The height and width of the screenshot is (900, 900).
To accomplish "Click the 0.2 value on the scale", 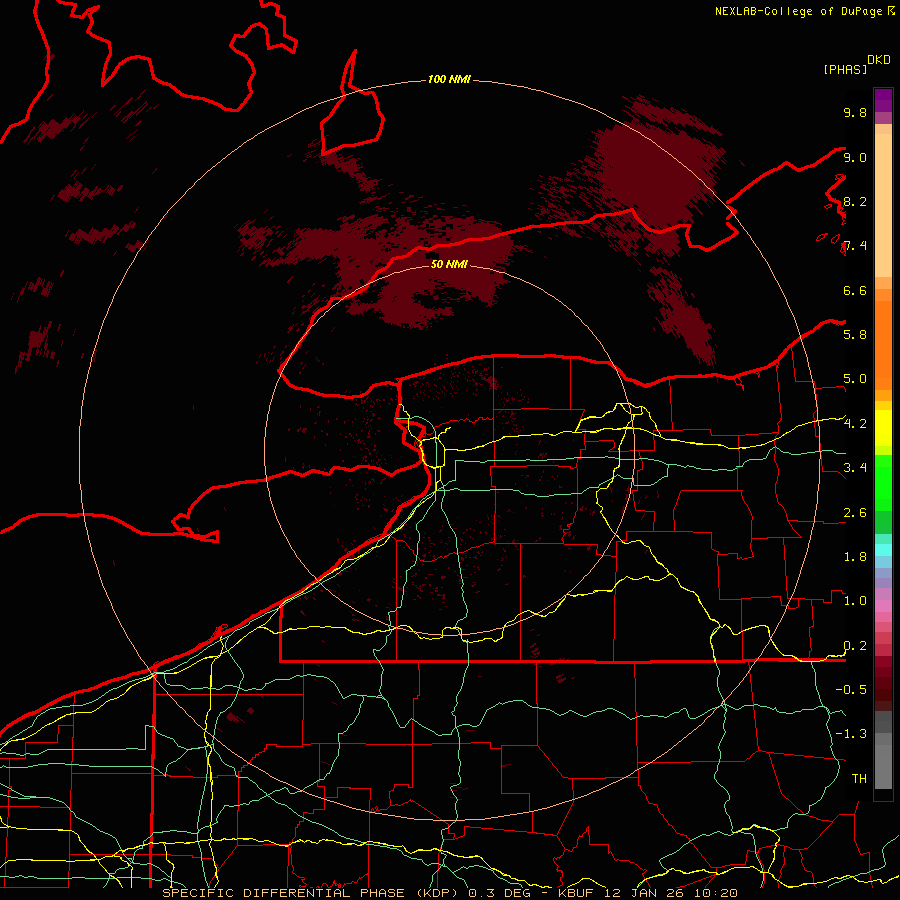I will pyautogui.click(x=855, y=646).
